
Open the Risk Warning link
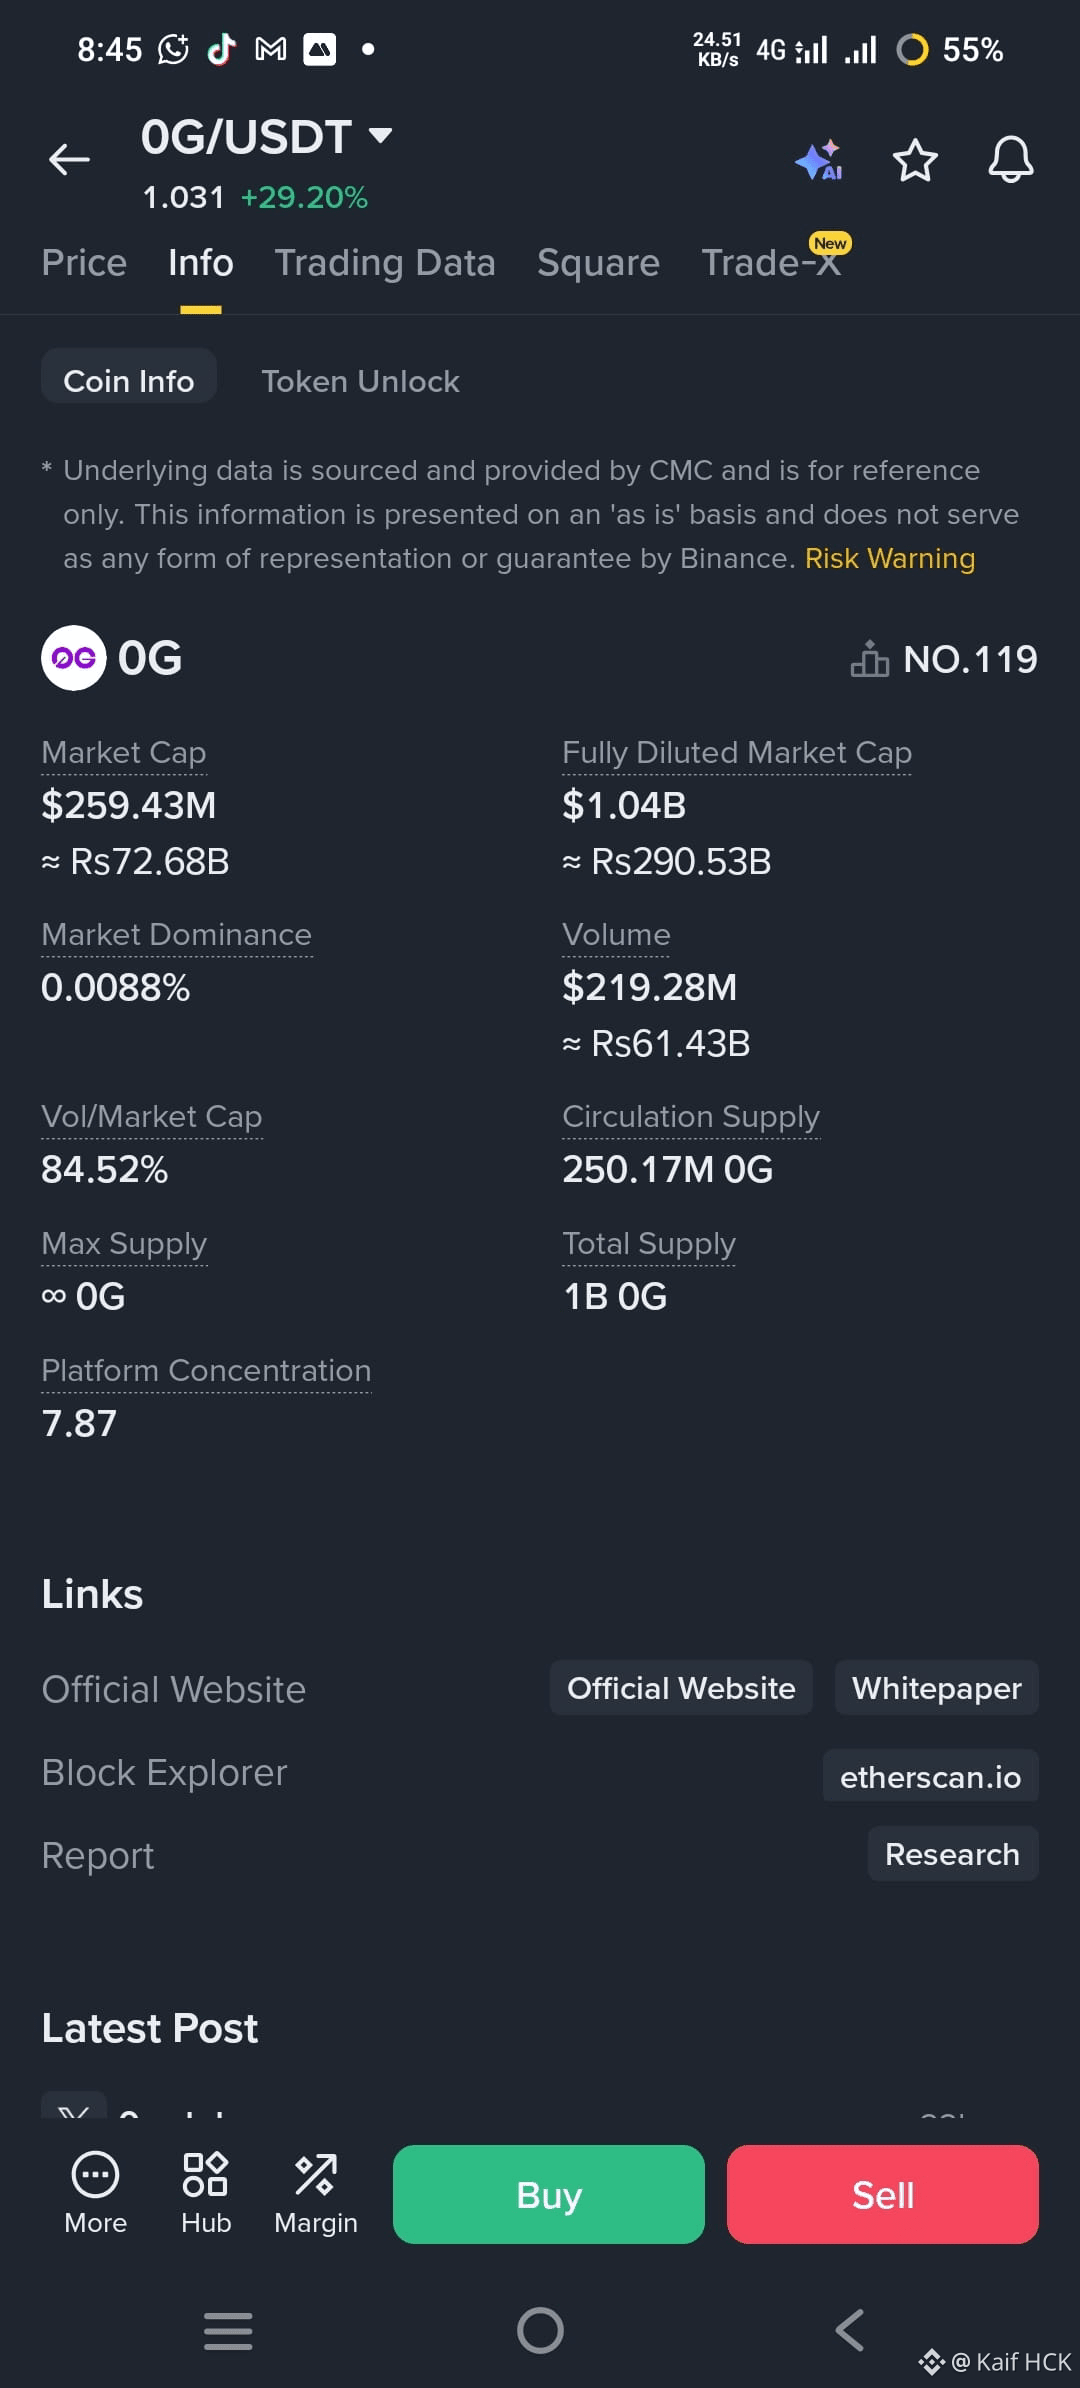889,558
